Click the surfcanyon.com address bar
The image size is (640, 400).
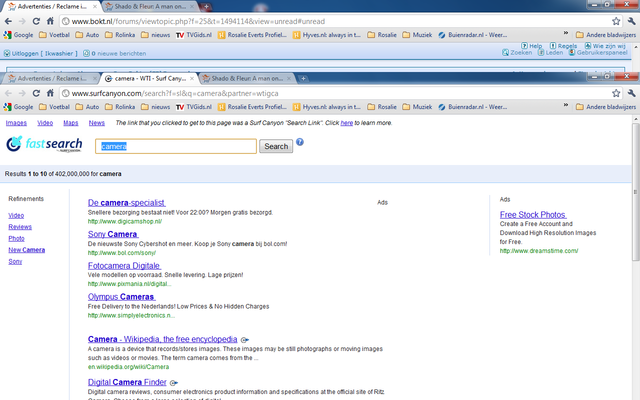(x=335, y=93)
